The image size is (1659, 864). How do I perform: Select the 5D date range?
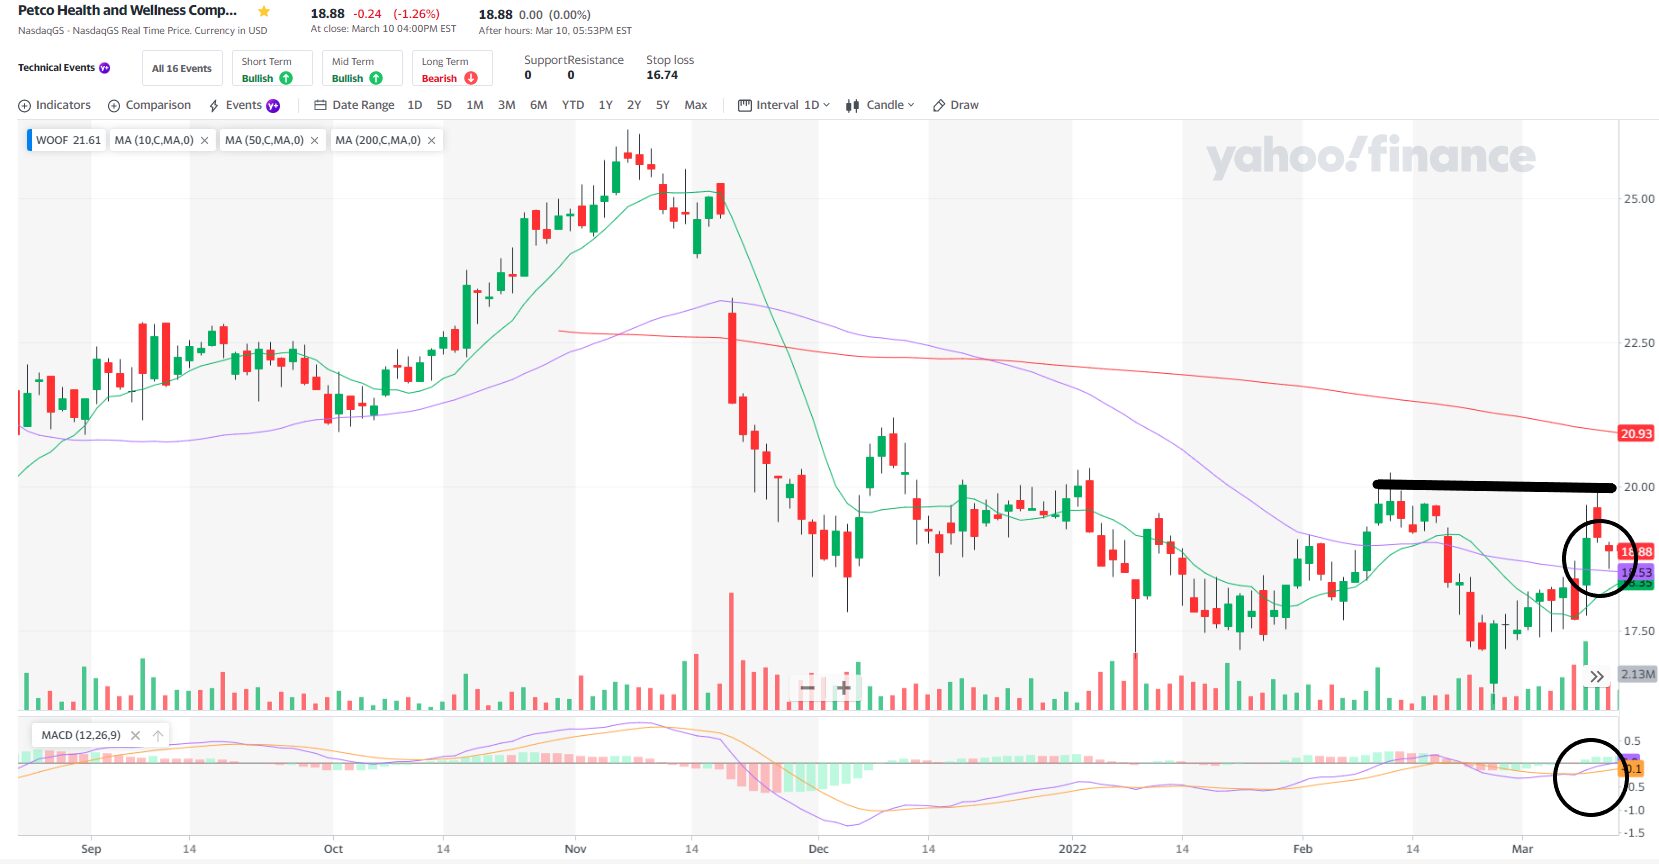[x=444, y=105]
